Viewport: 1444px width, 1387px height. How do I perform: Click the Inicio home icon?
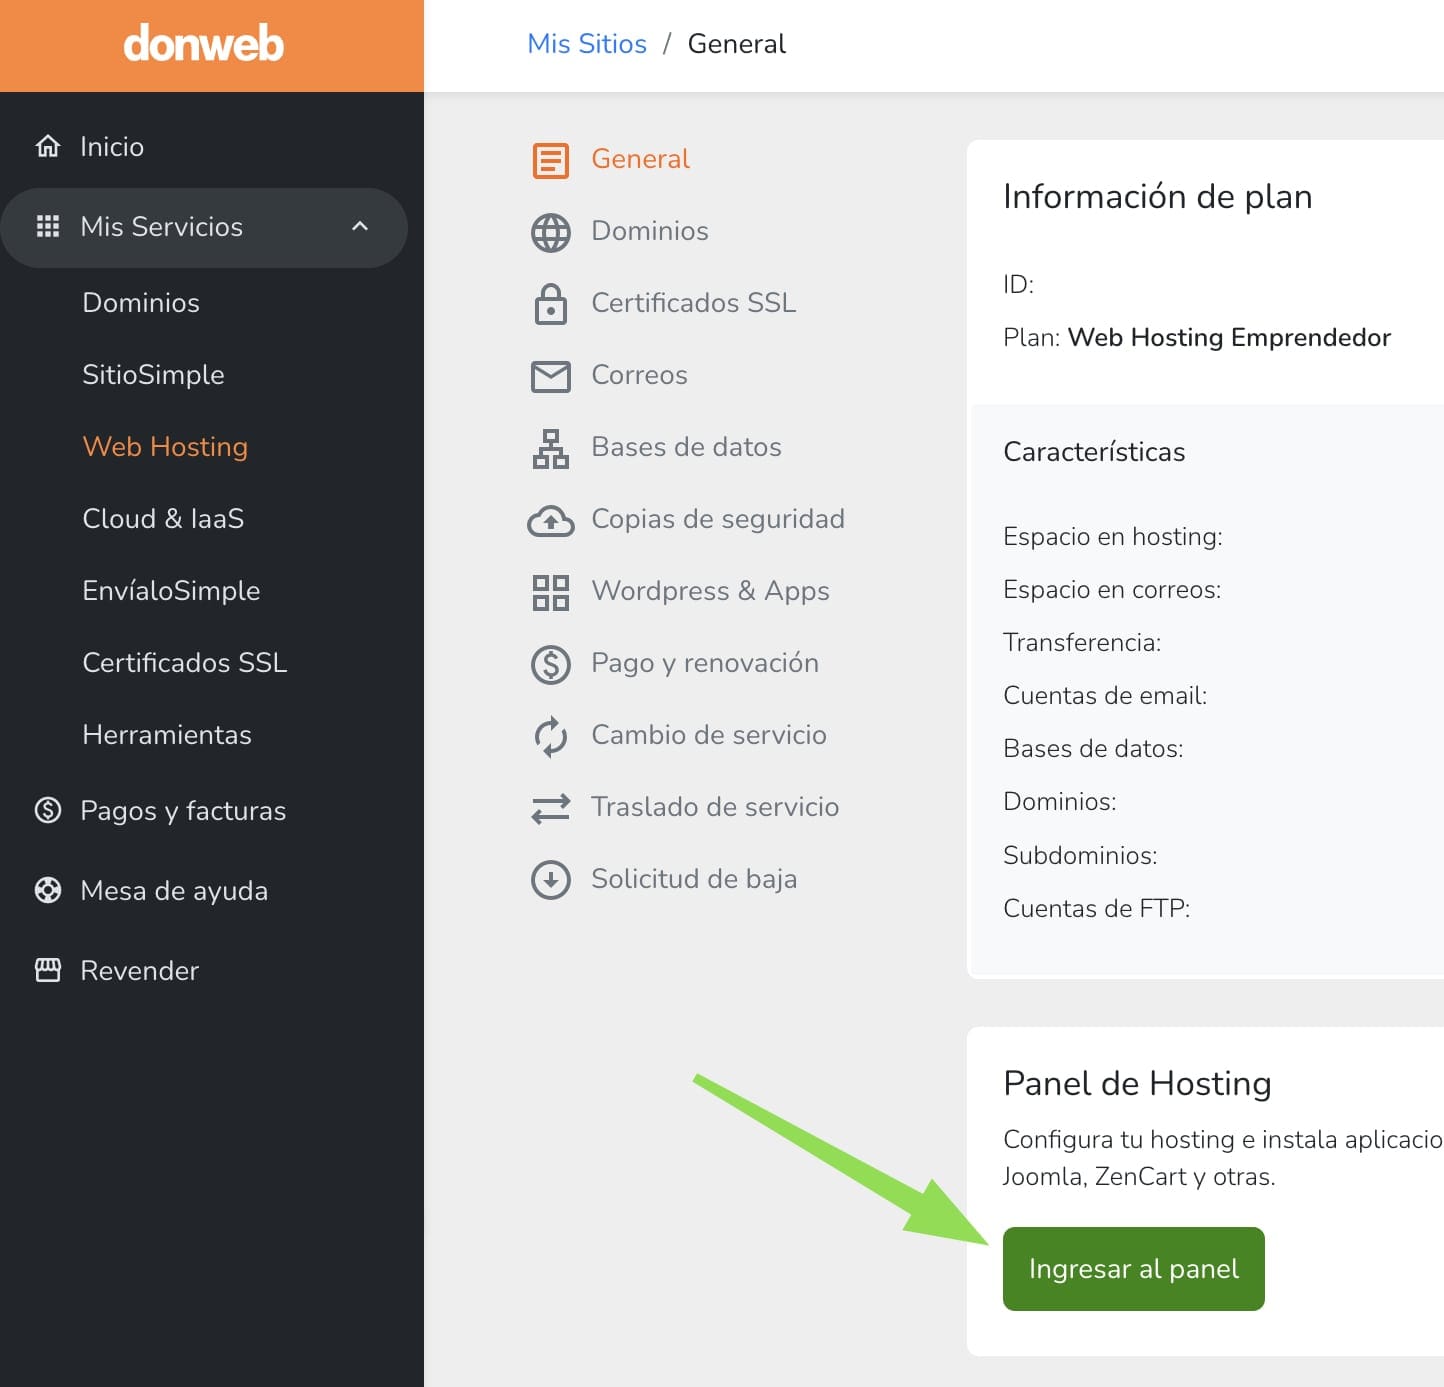48,146
